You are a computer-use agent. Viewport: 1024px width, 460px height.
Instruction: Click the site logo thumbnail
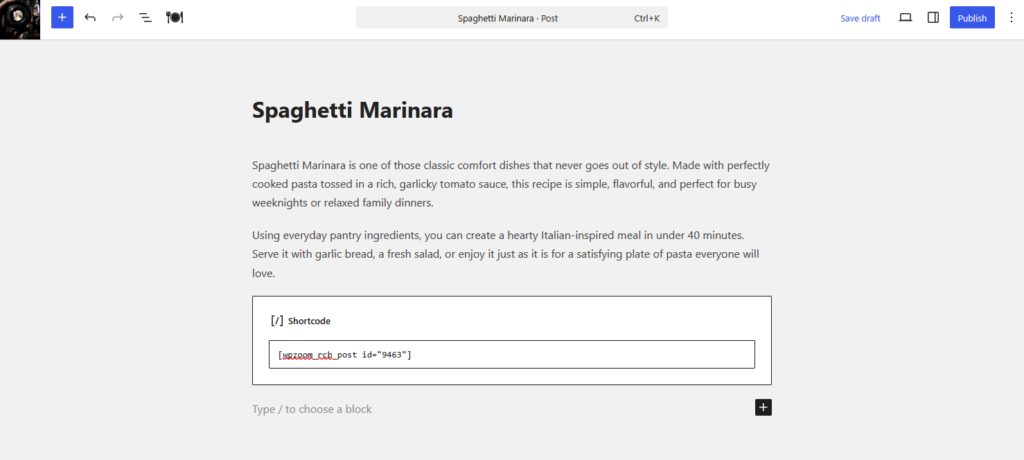tap(20, 20)
